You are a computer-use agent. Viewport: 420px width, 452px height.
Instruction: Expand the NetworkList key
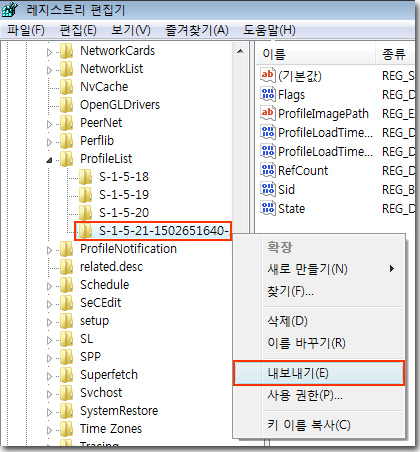(x=49, y=70)
